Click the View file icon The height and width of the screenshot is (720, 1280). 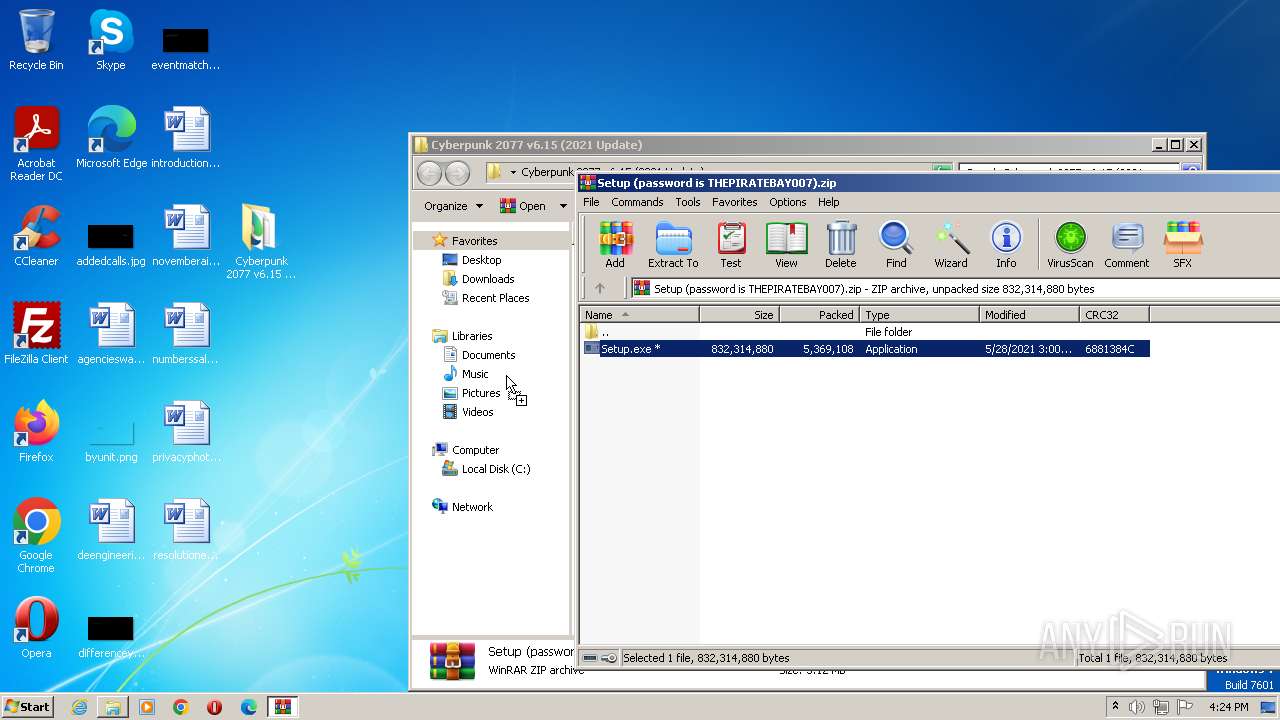pos(786,245)
